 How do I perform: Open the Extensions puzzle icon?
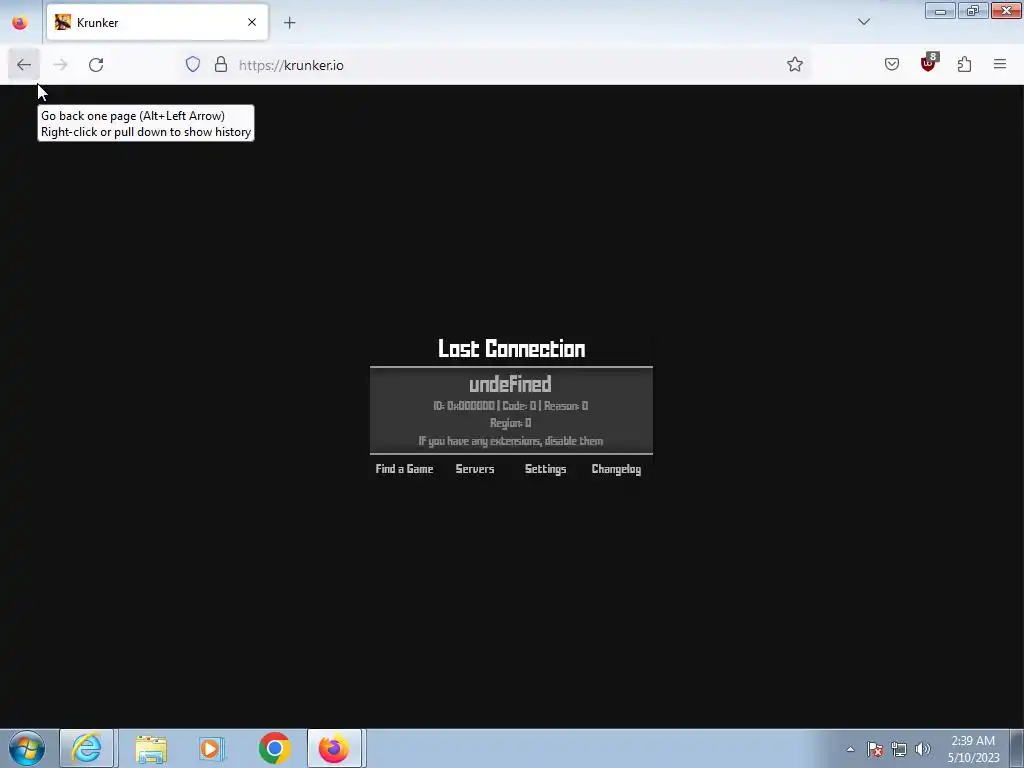coord(964,64)
